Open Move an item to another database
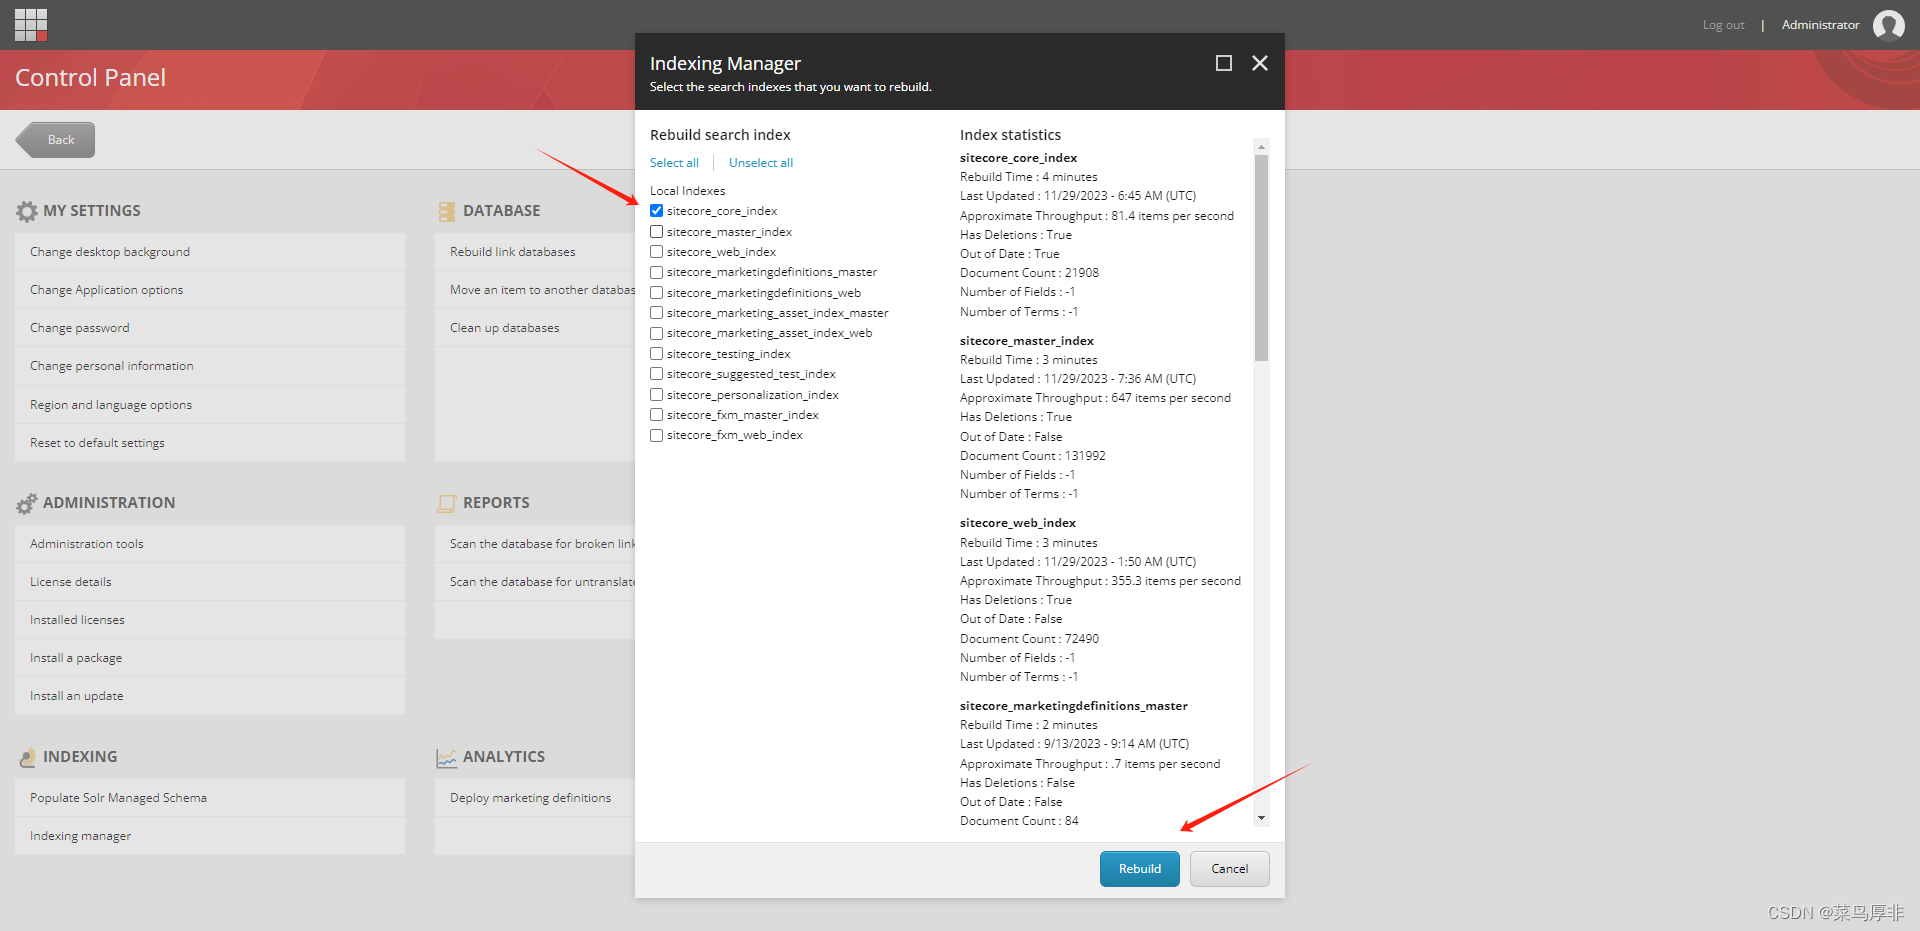The height and width of the screenshot is (931, 1920). point(535,290)
